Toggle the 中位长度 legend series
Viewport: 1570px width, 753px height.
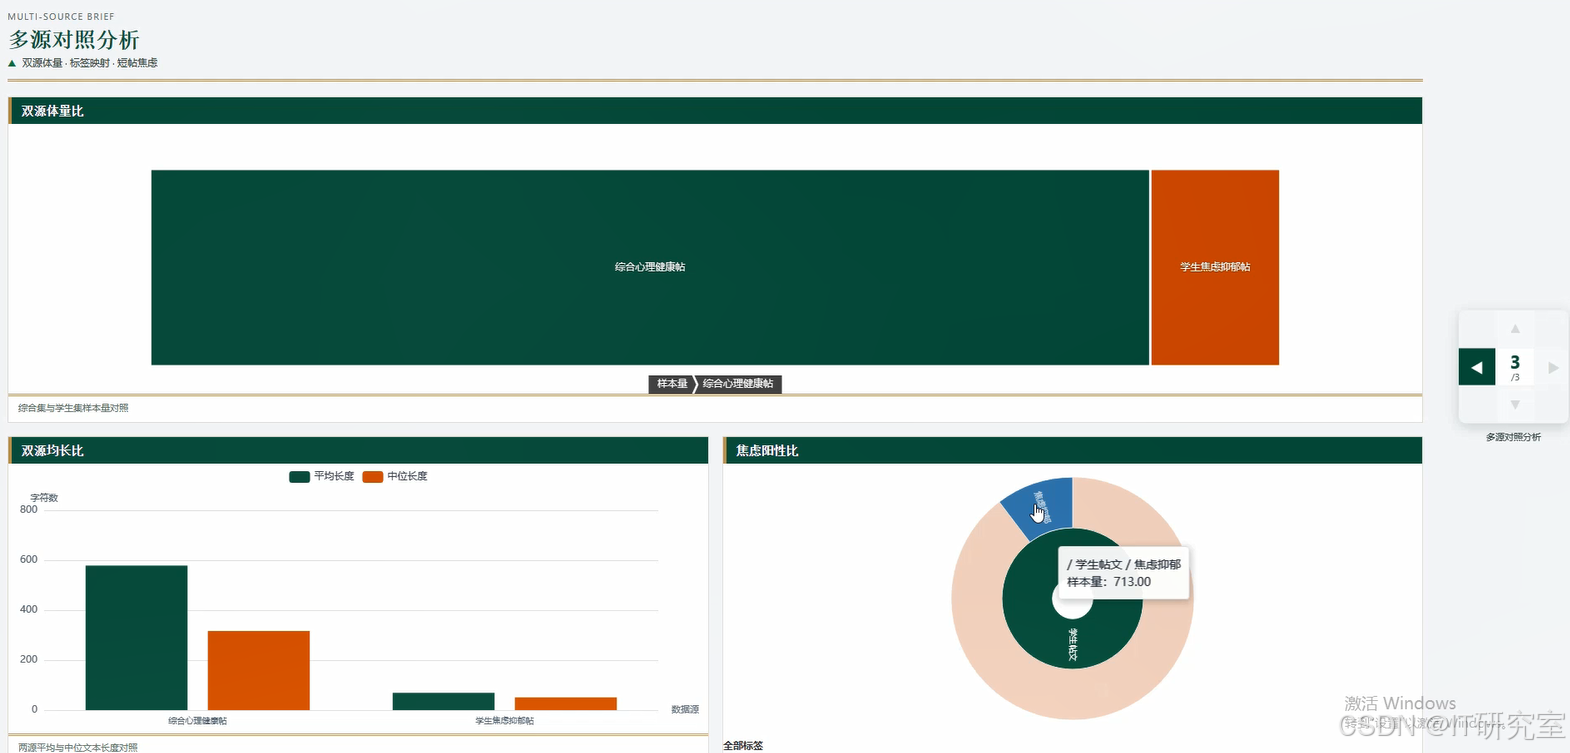pyautogui.click(x=395, y=477)
